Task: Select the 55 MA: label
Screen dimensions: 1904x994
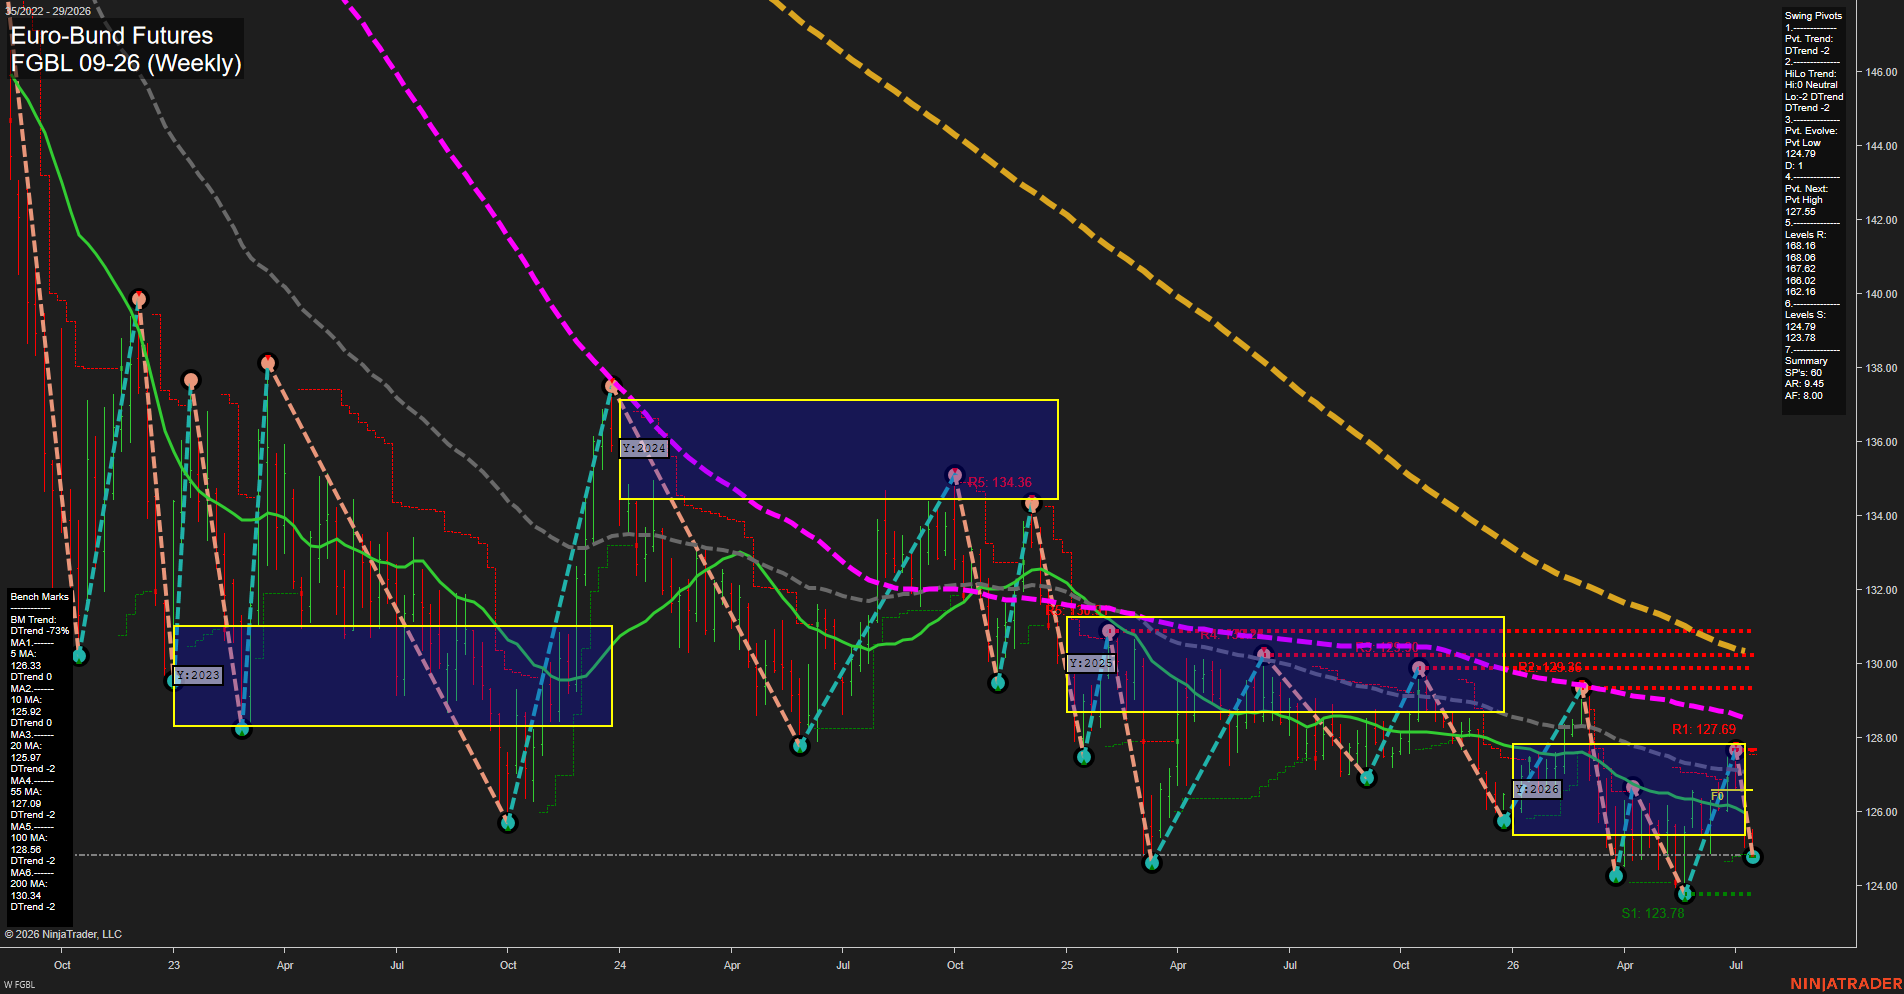Action: coord(26,792)
